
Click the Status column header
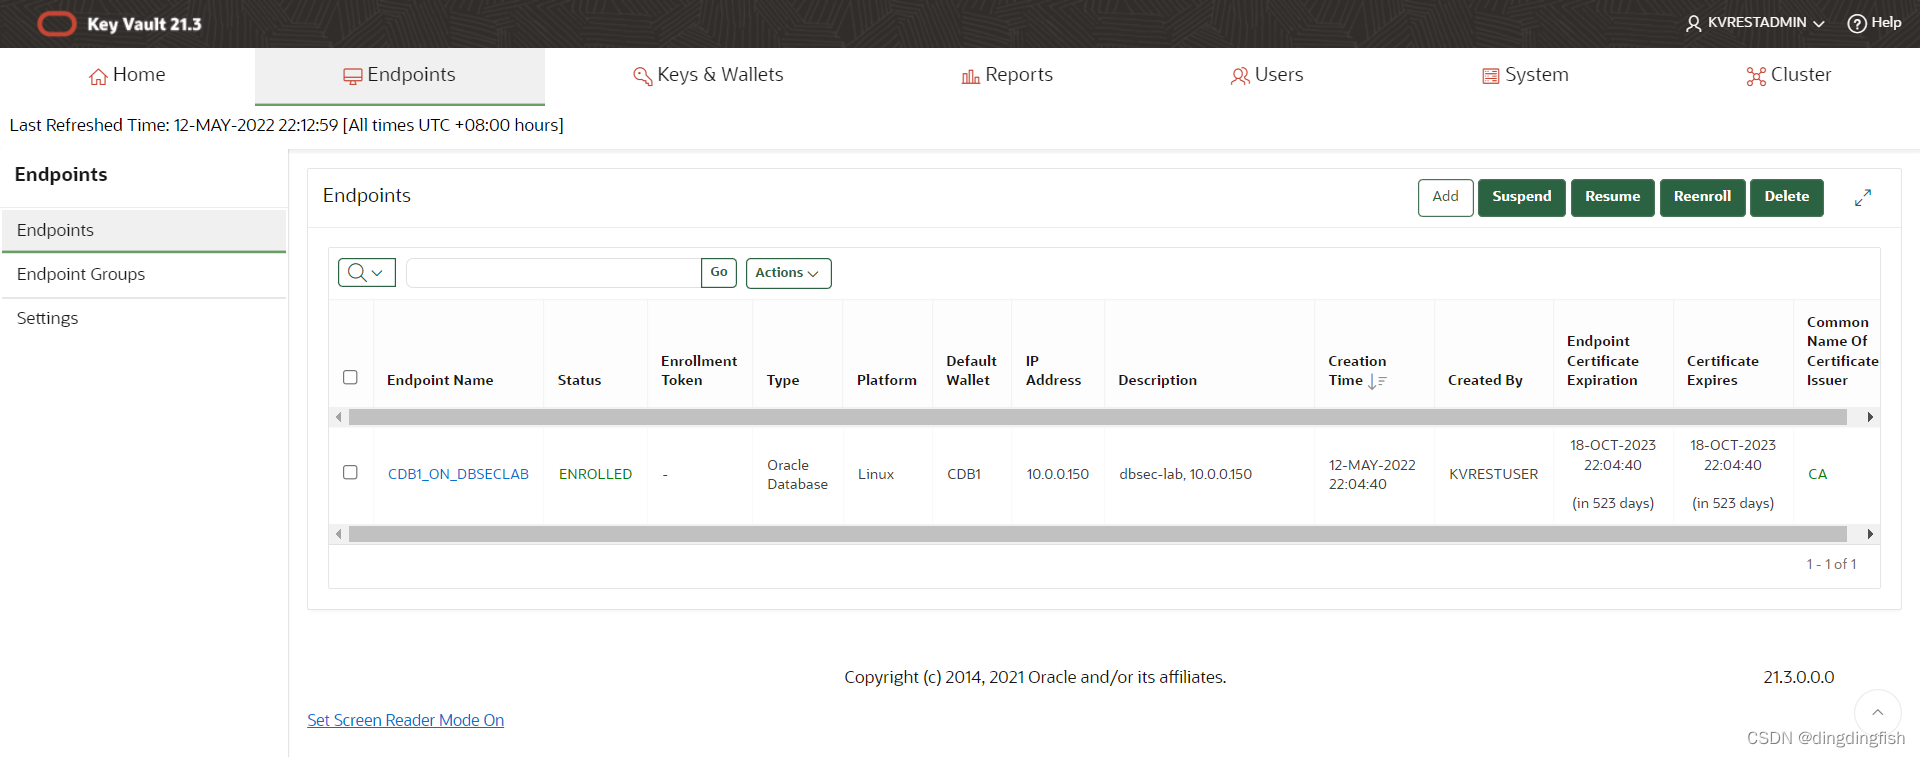[579, 380]
